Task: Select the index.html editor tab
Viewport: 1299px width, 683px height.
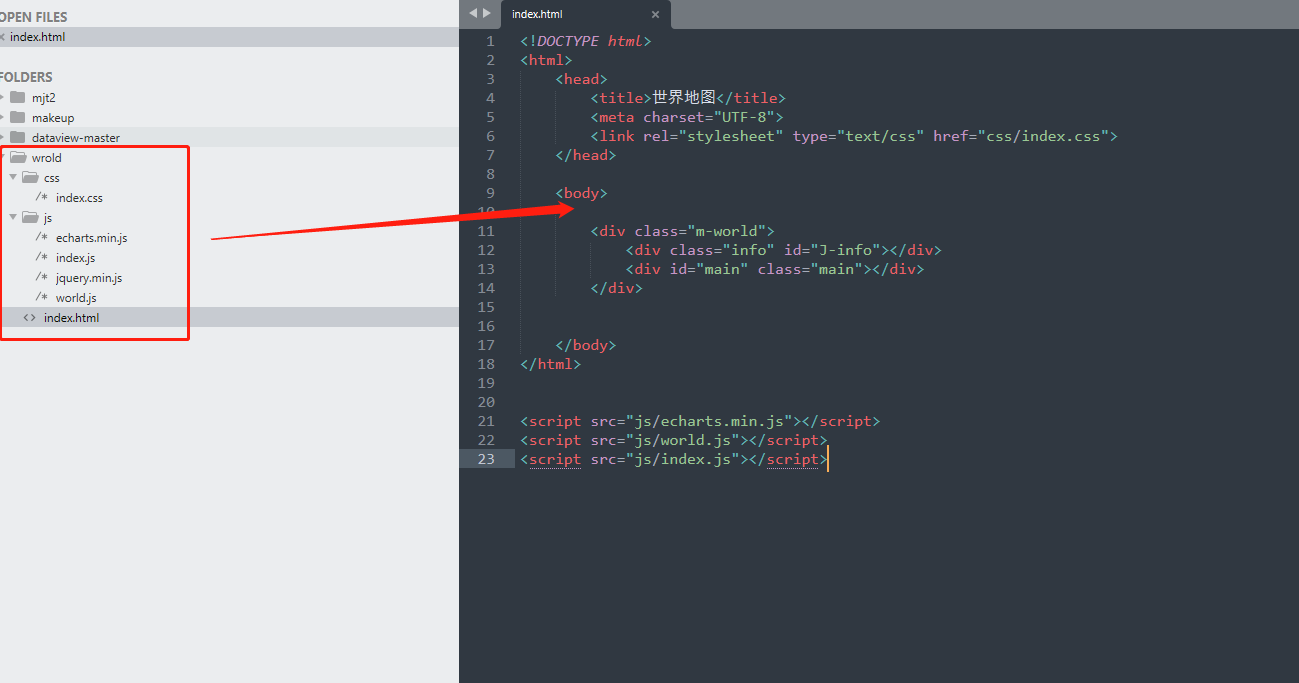Action: click(585, 14)
